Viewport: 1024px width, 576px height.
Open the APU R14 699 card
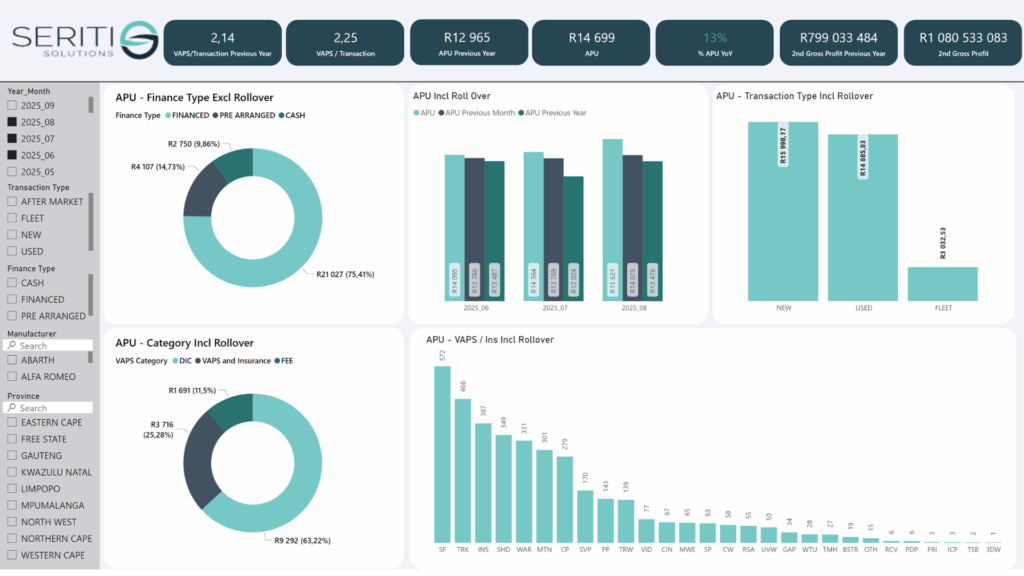591,42
